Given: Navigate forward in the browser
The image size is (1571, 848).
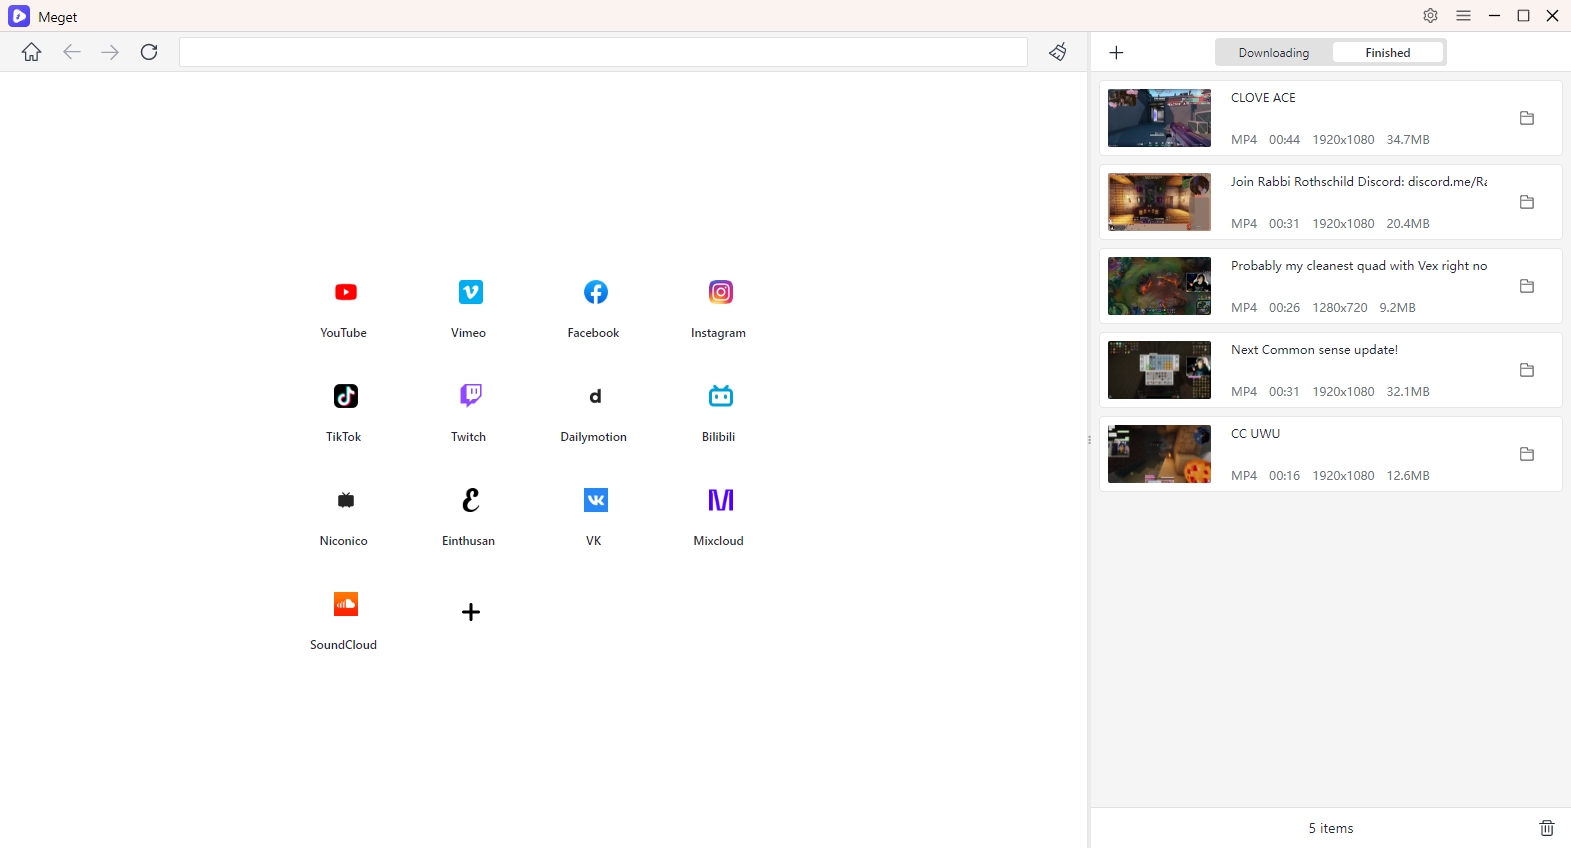Looking at the screenshot, I should coord(110,52).
